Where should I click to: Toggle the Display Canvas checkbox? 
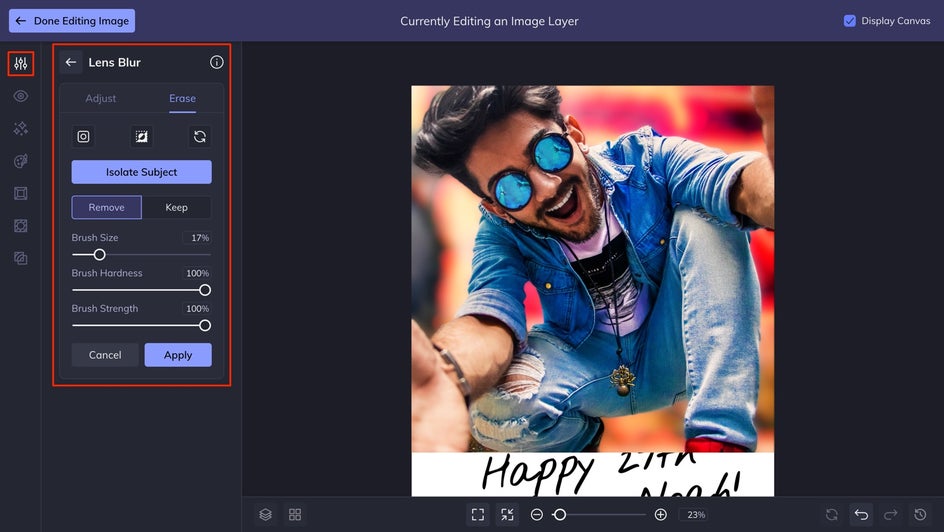pos(849,20)
